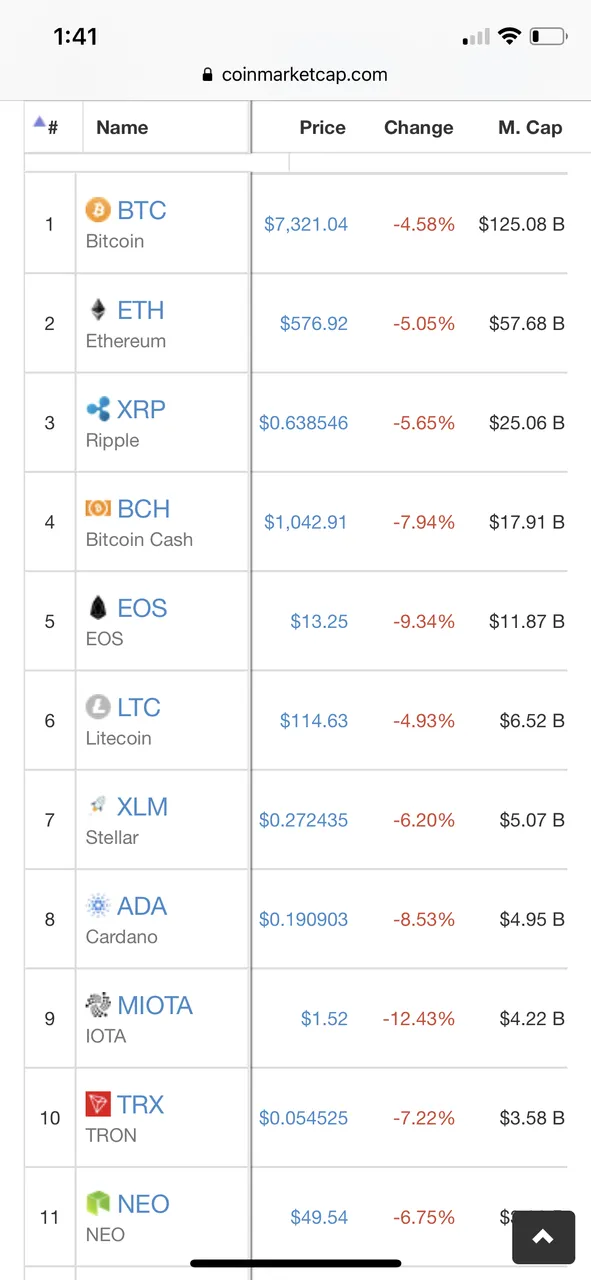Tap the Litecoin gray logo icon

coord(98,707)
